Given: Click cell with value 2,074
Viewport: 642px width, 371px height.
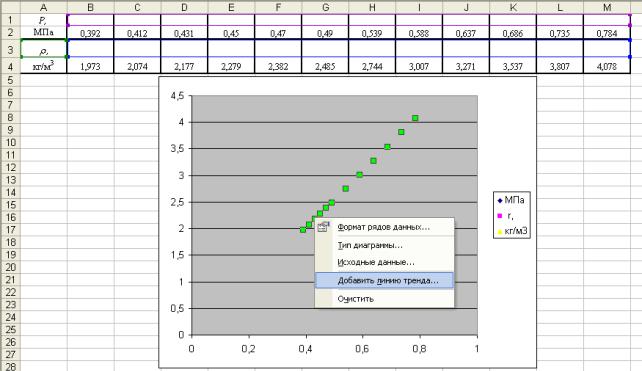Looking at the screenshot, I should click(x=137, y=66).
